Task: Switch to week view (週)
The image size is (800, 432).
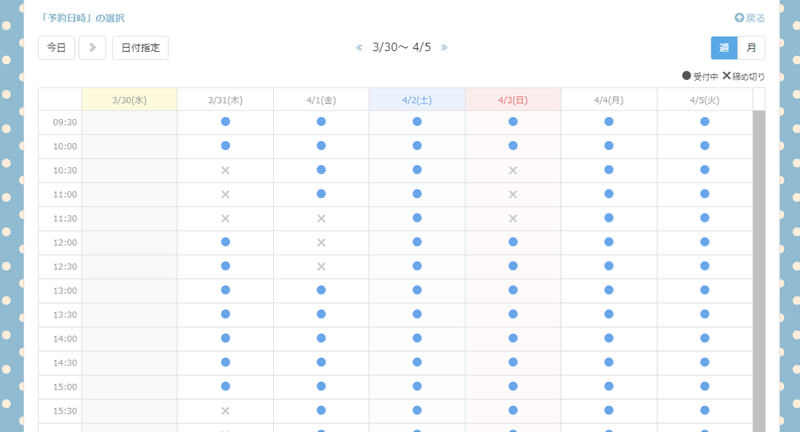Action: [723, 47]
